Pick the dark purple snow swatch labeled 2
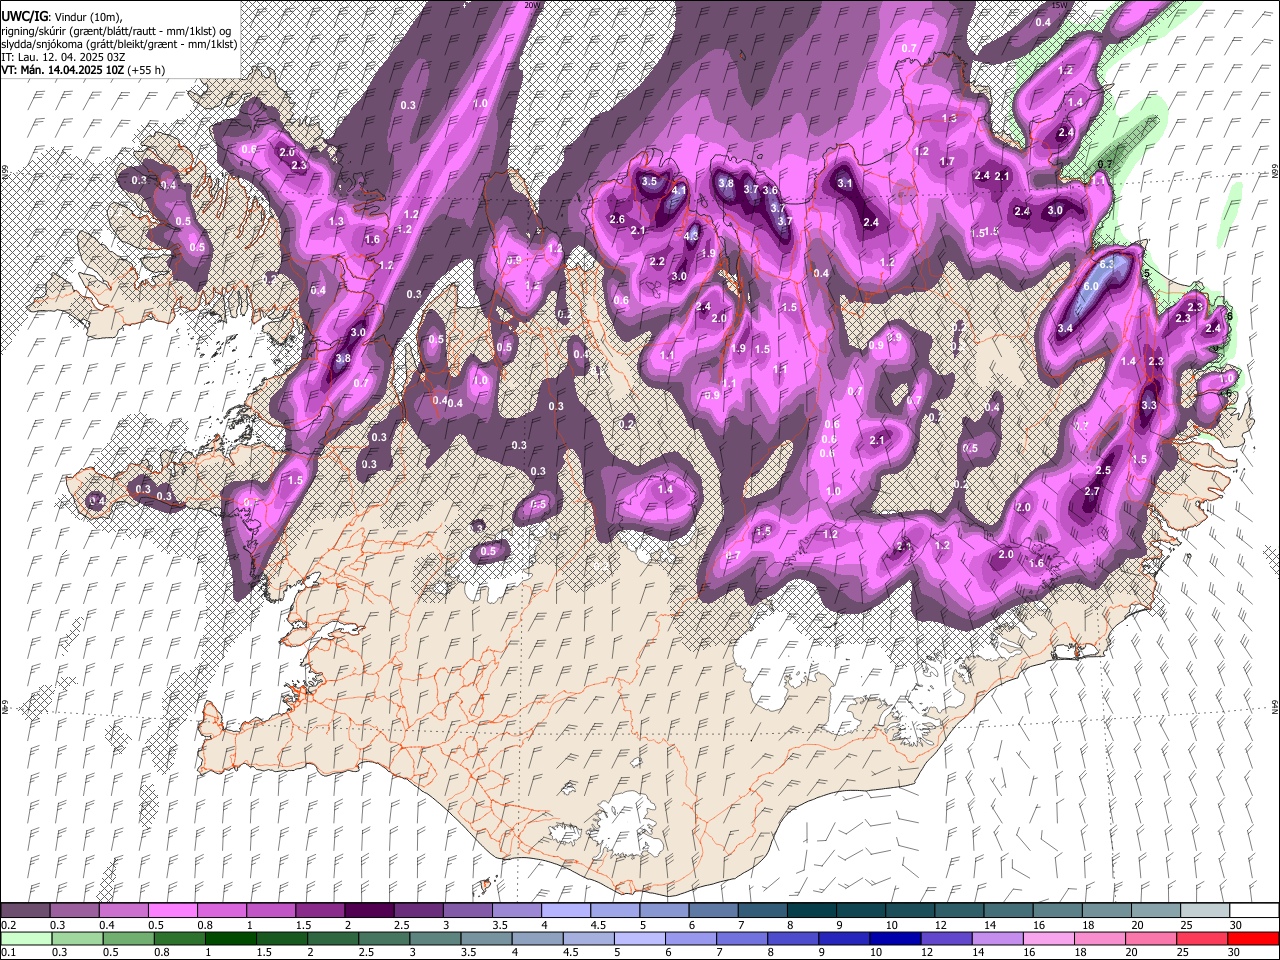This screenshot has width=1280, height=960. [369, 911]
